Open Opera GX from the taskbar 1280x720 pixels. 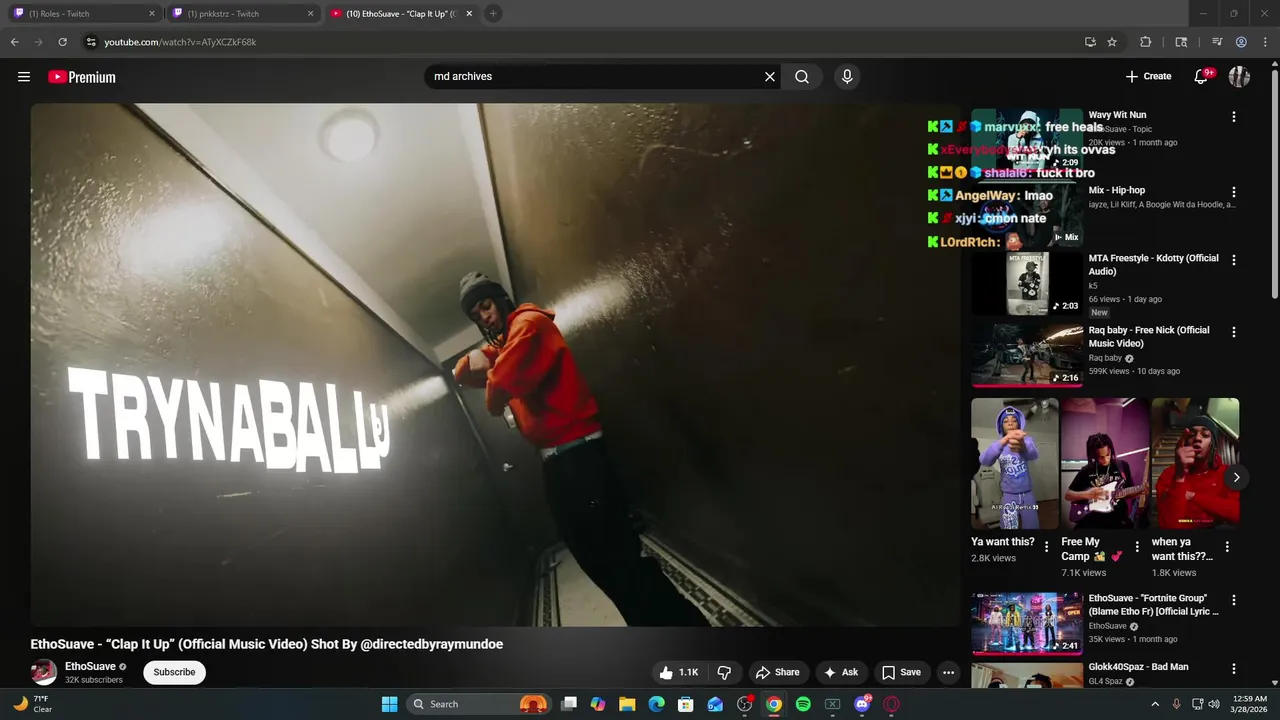pos(891,704)
